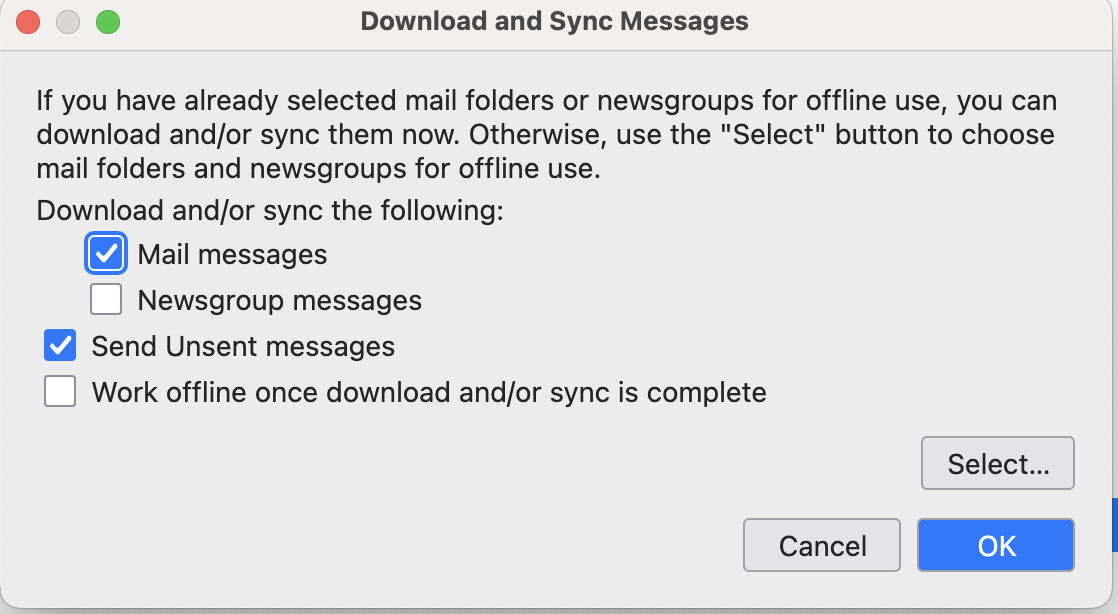Click the "Mail messages" label text
The width and height of the screenshot is (1118, 614).
[232, 254]
